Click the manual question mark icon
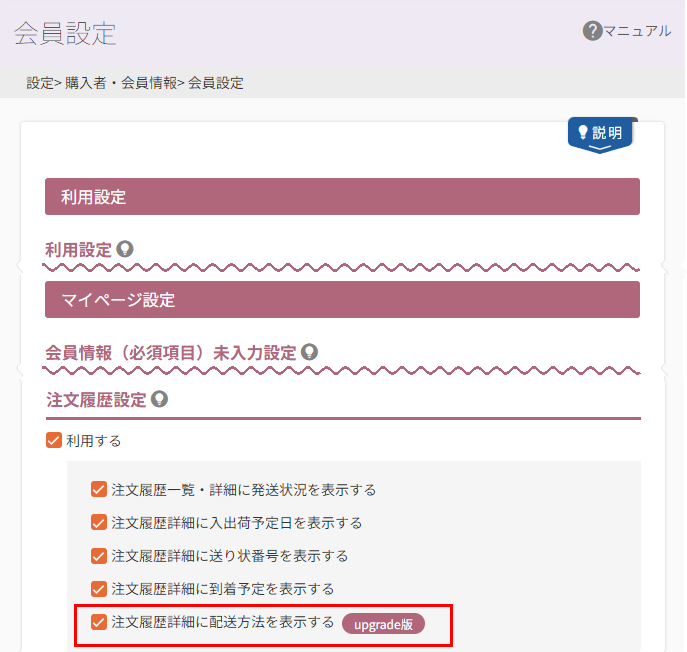Viewport: 687px width, 652px height. [x=592, y=31]
